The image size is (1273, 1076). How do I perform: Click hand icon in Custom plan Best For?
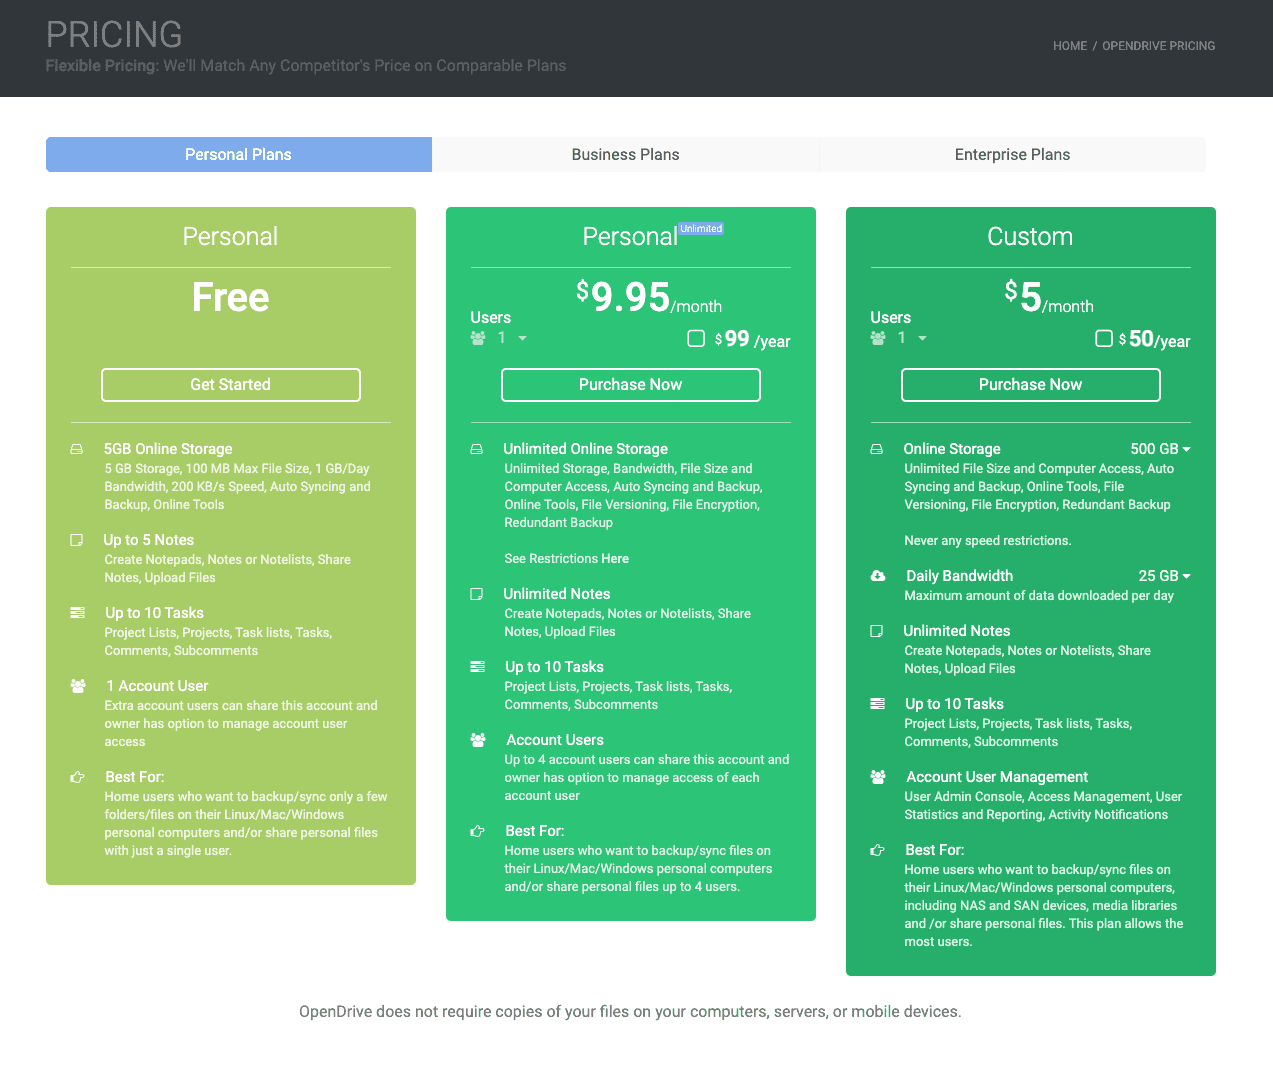877,850
